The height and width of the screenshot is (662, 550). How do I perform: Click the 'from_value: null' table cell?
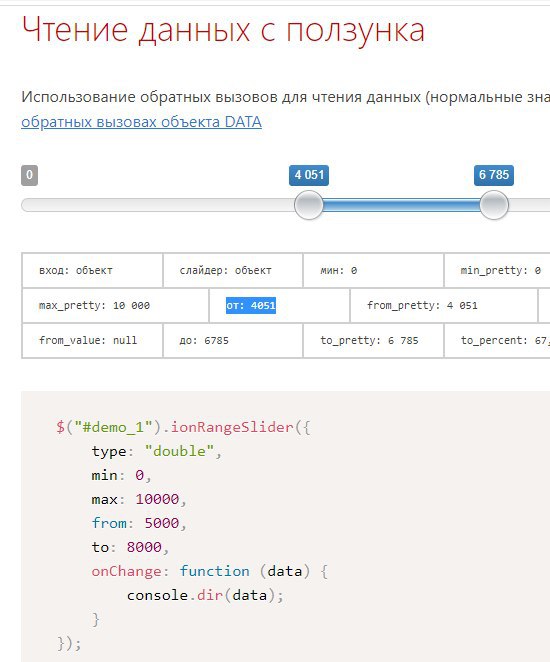[92, 340]
